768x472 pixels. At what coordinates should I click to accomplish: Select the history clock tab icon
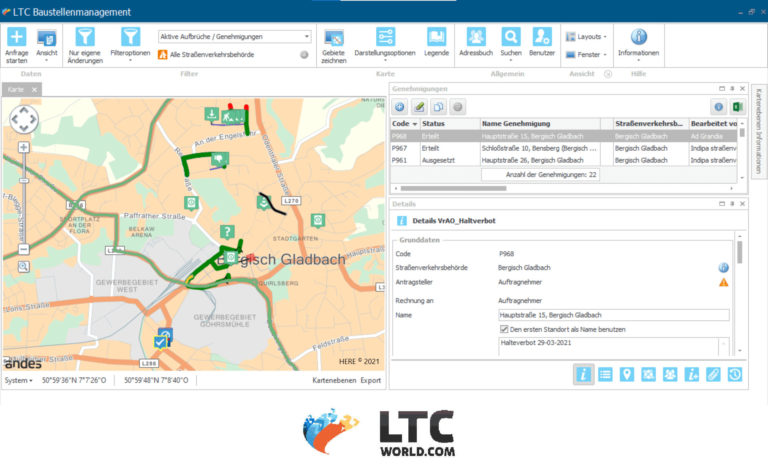point(735,375)
